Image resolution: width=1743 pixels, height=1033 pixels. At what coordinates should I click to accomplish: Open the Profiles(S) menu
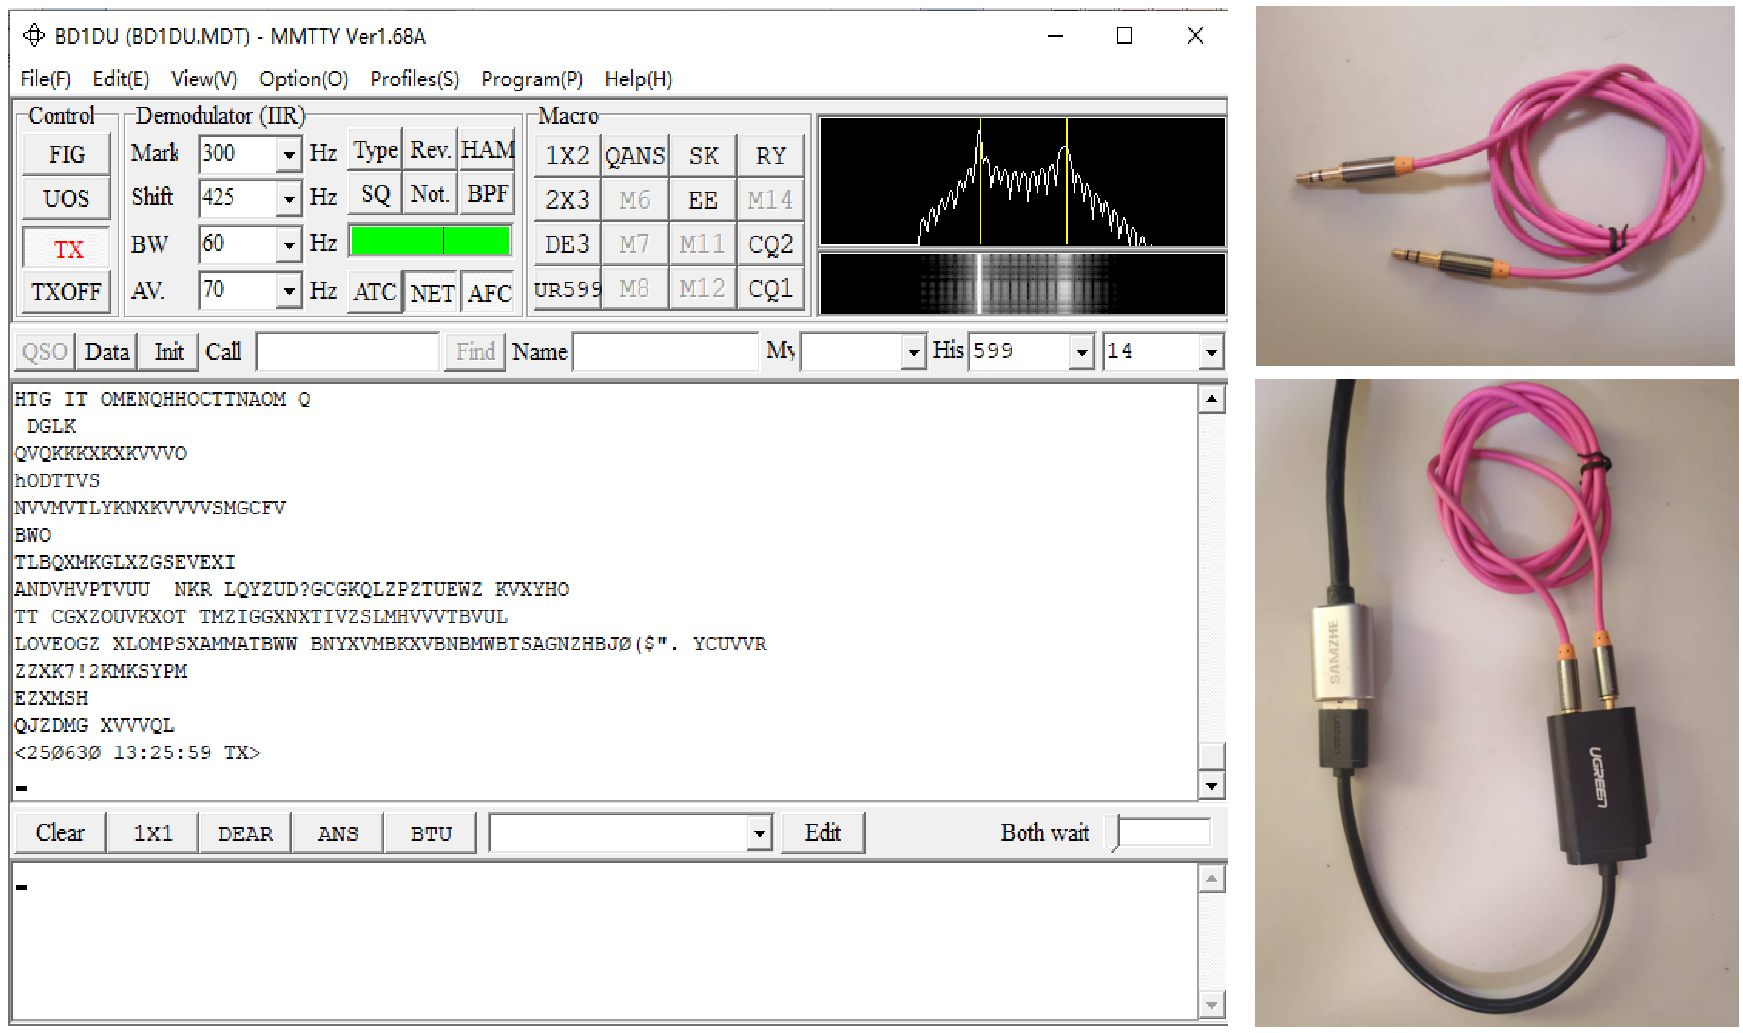pyautogui.click(x=414, y=79)
